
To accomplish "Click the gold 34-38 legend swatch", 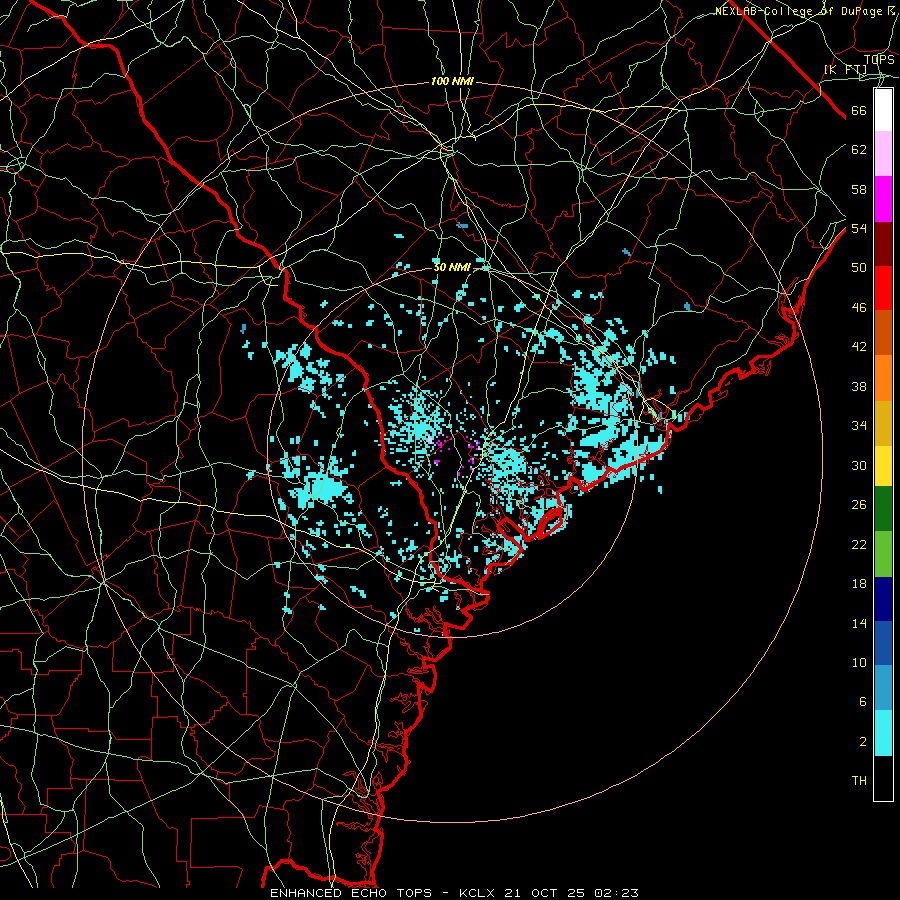I will click(x=883, y=423).
